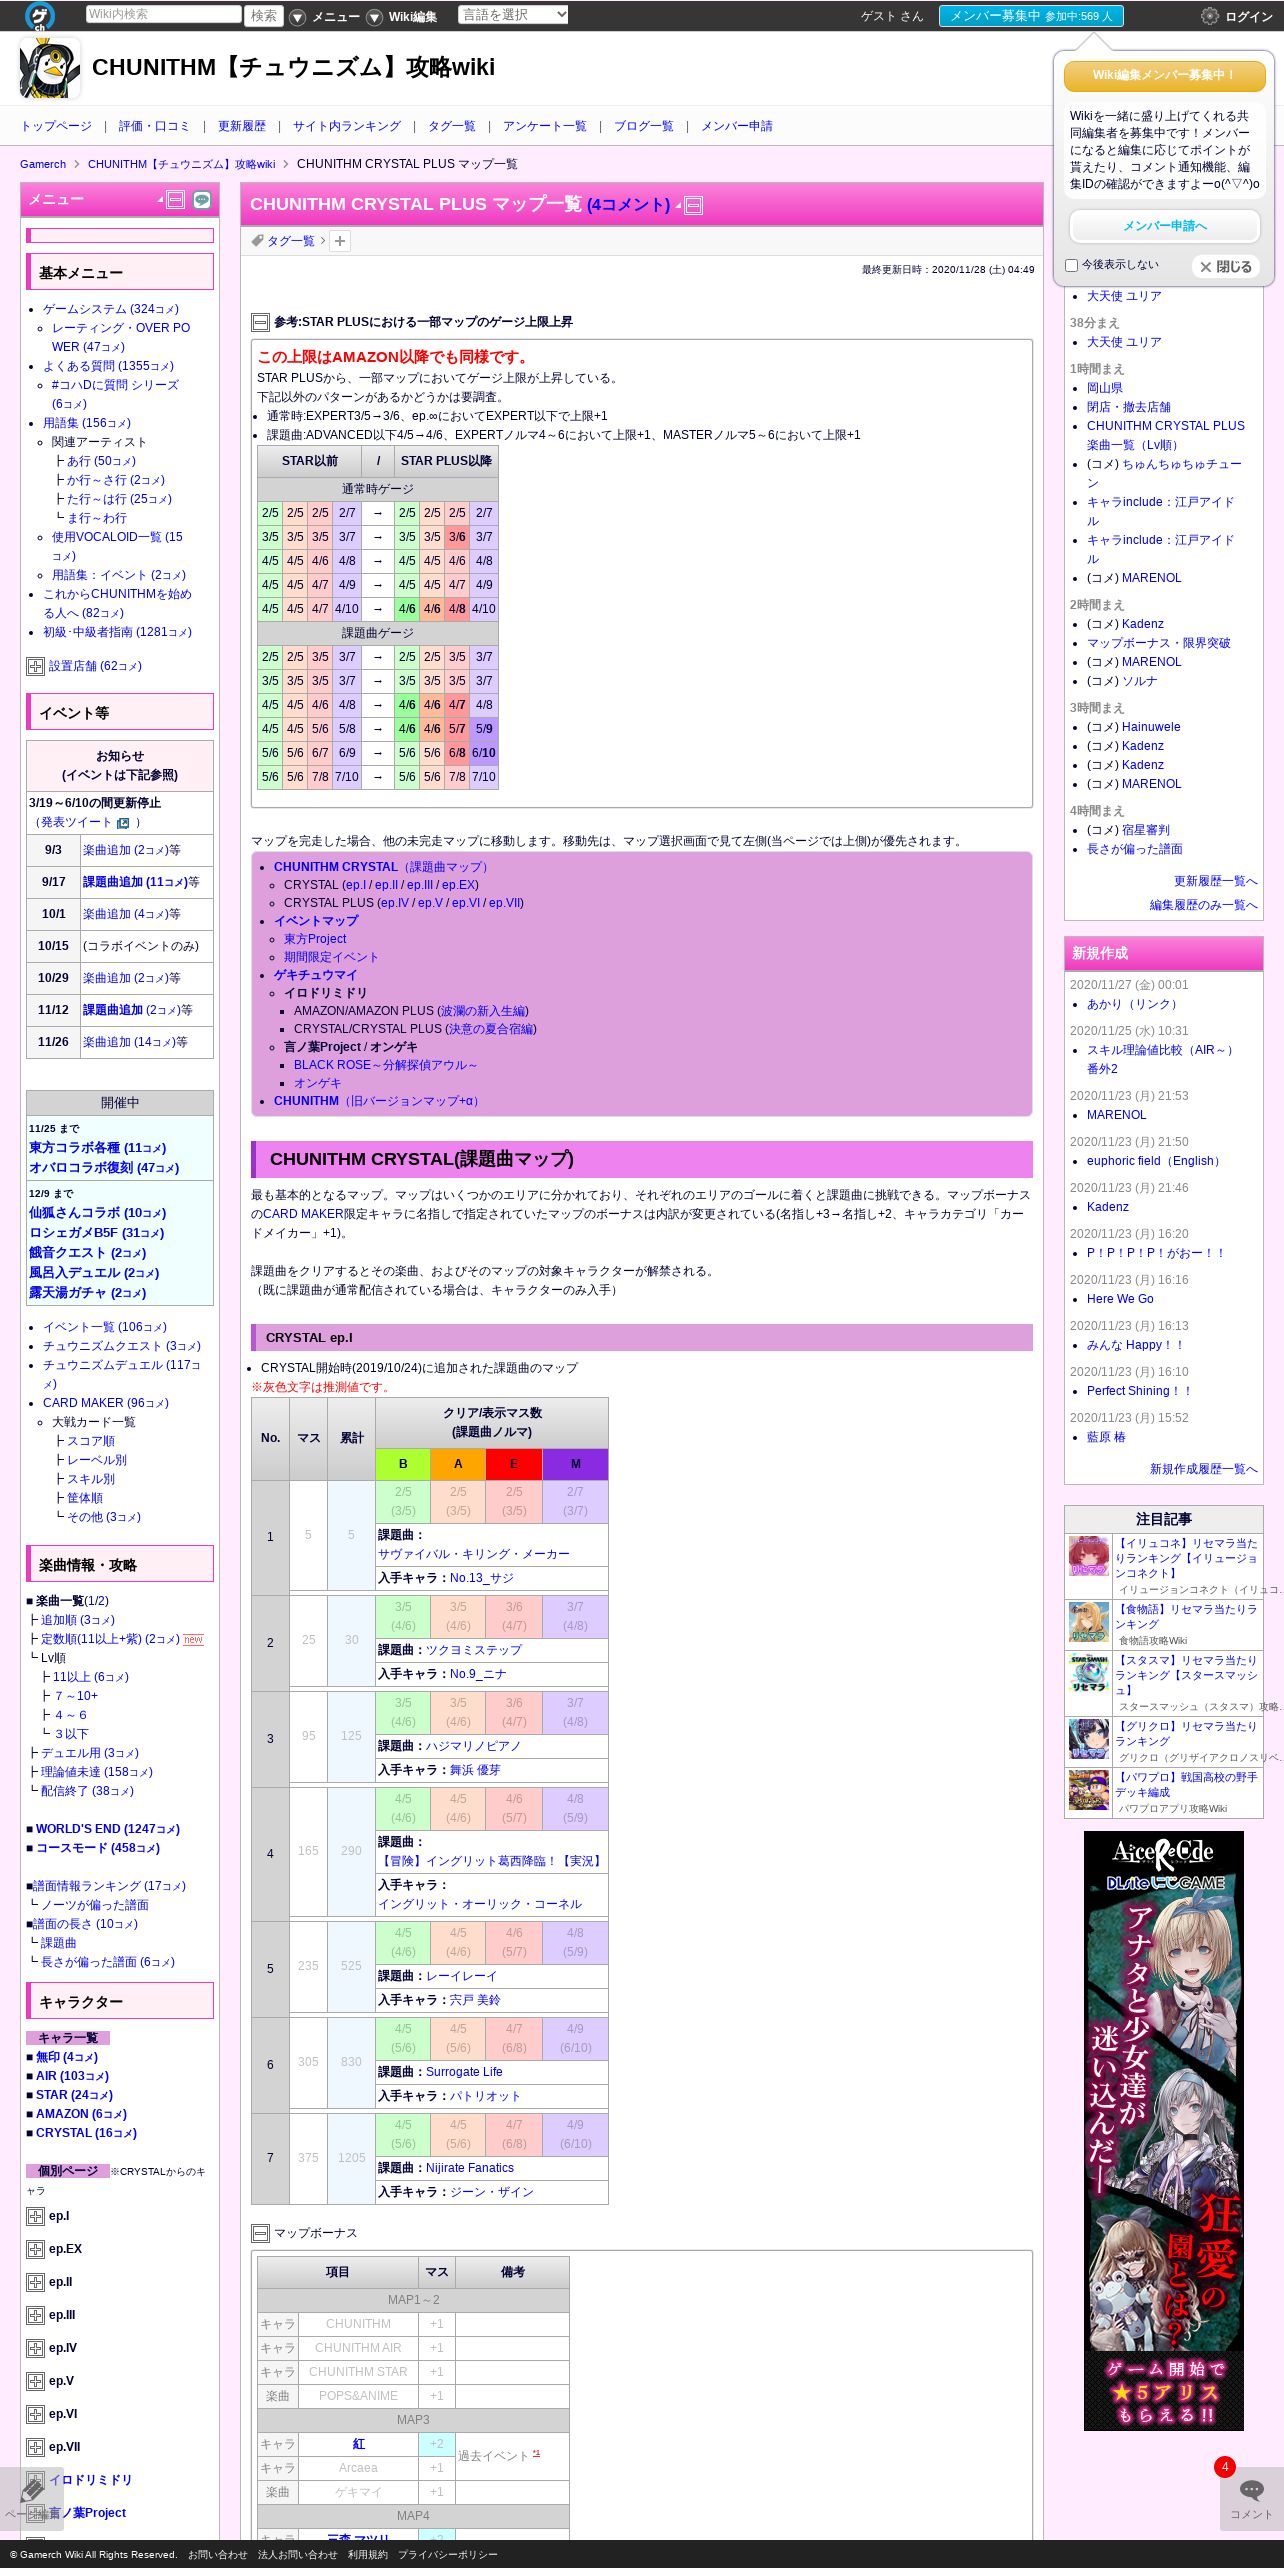Click the Gamerch logo icon

point(39,15)
